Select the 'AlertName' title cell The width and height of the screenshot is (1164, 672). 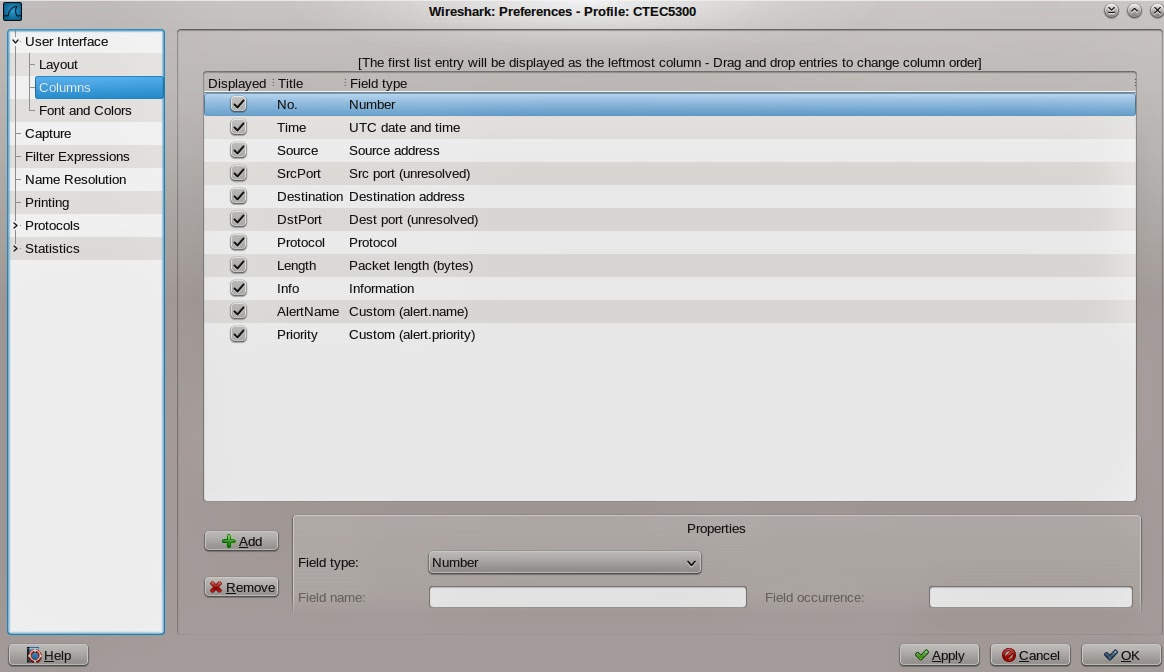[x=308, y=312]
